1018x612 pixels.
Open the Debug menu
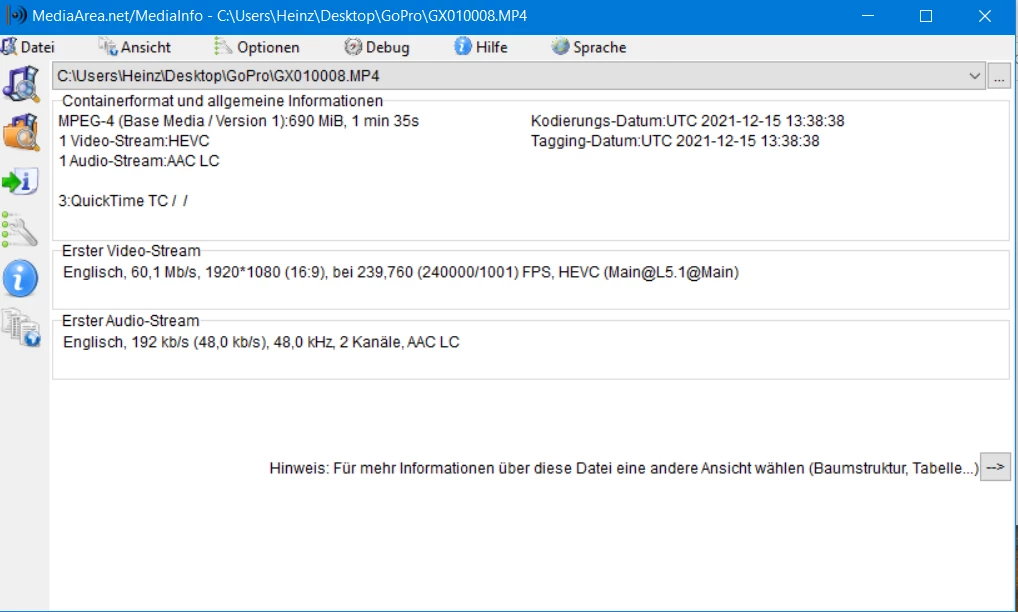(377, 47)
